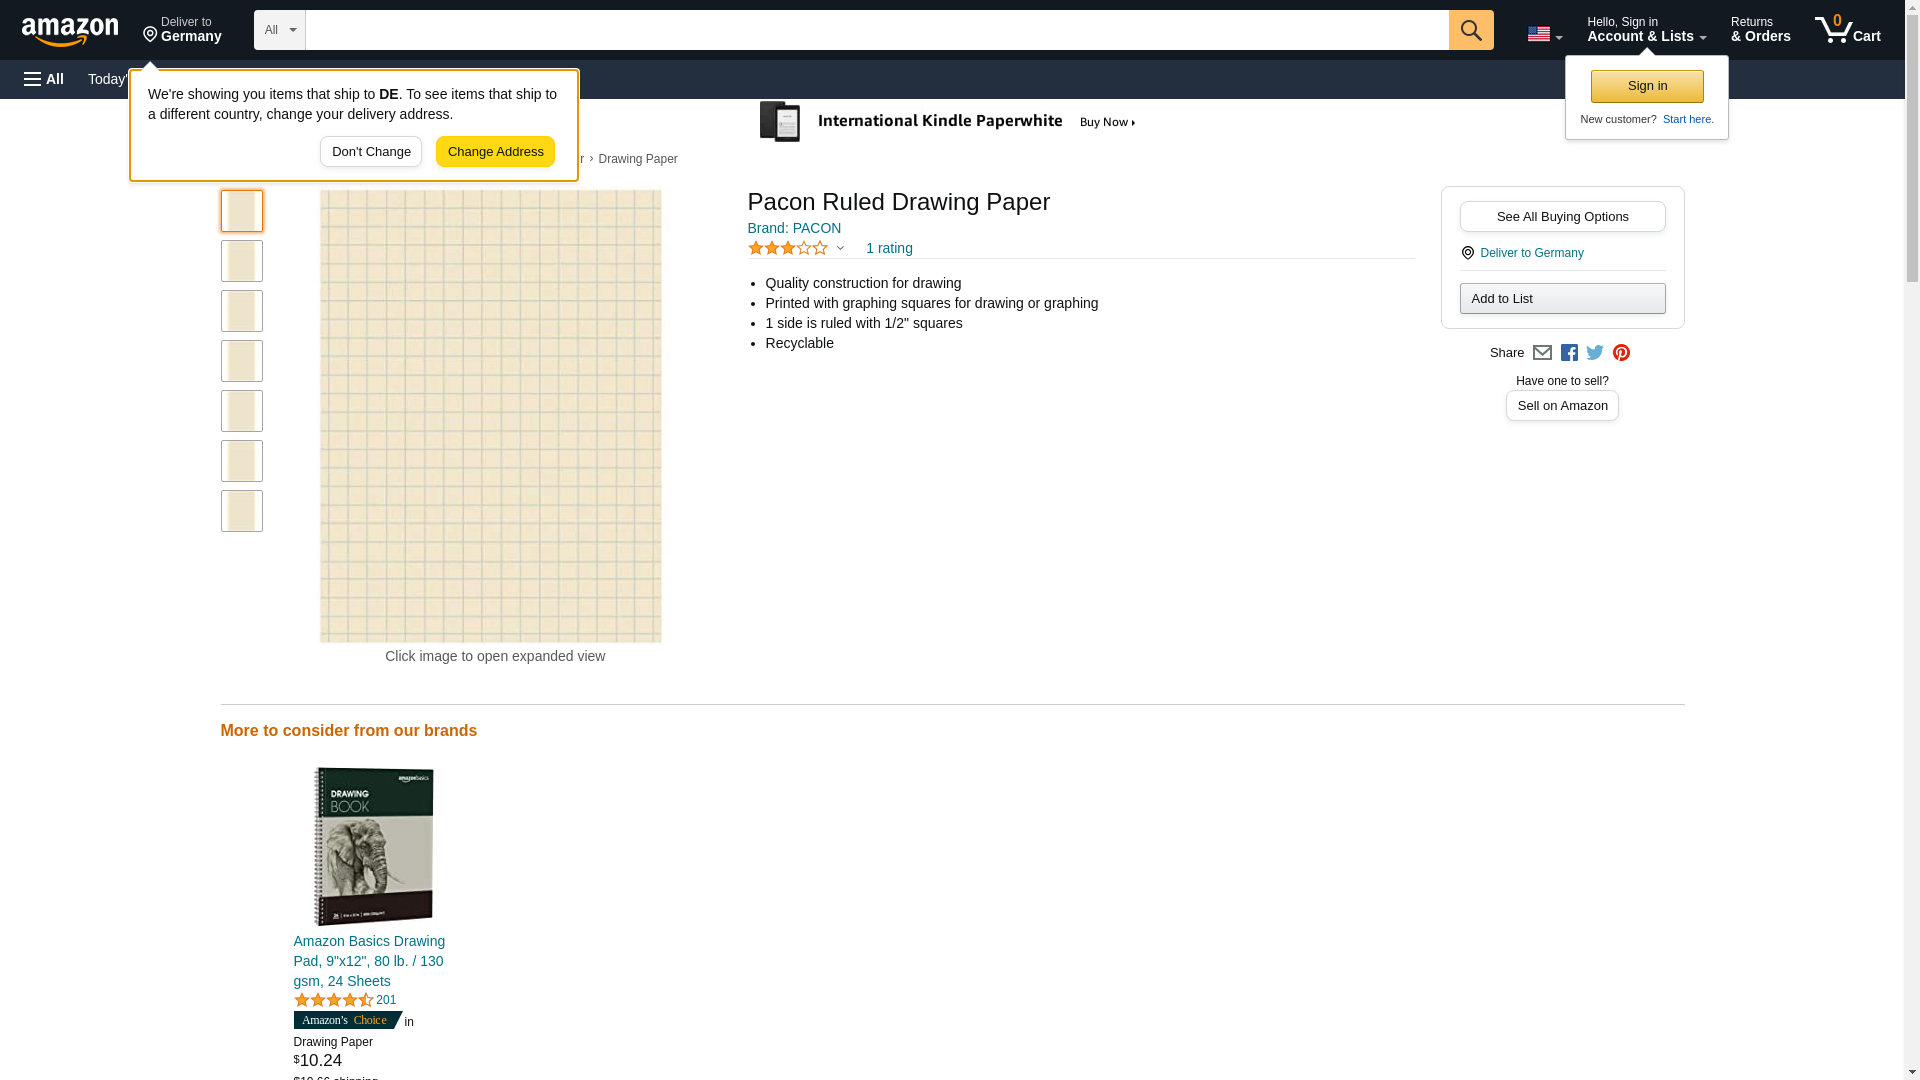Click into the search text field
Image resolution: width=1920 pixels, height=1080 pixels.
tap(876, 30)
